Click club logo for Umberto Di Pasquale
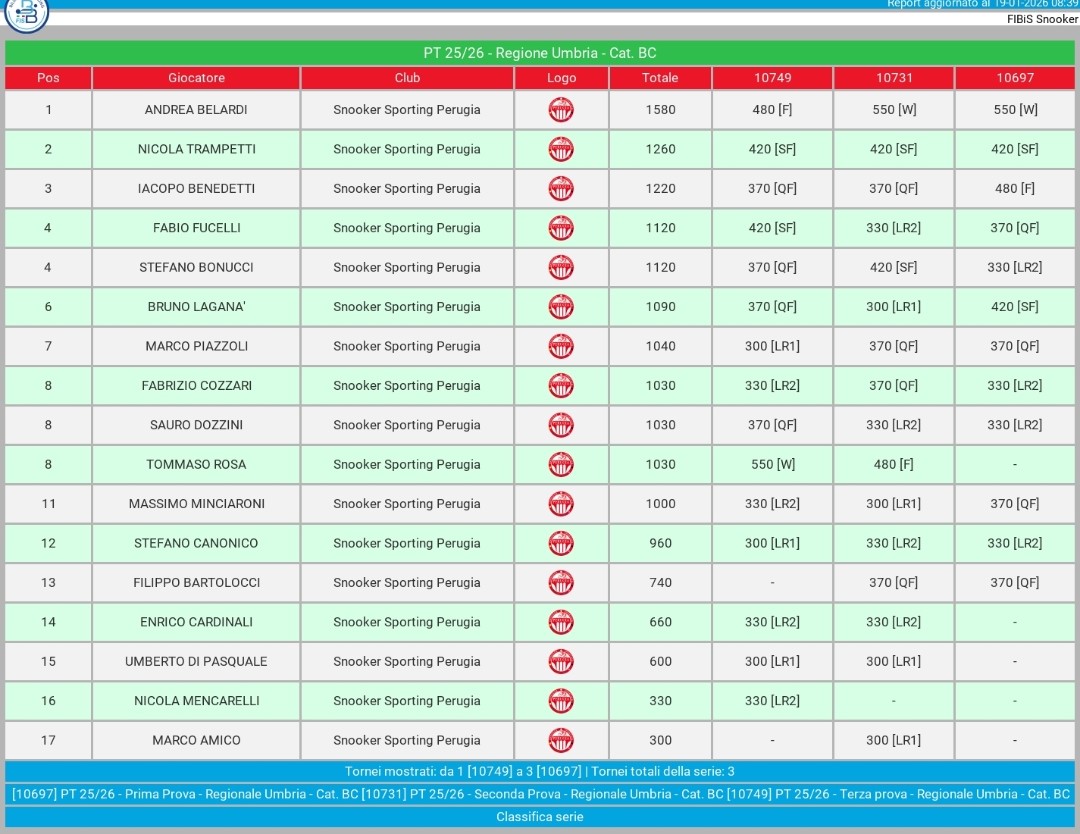The width and height of the screenshot is (1080, 834). click(x=561, y=661)
